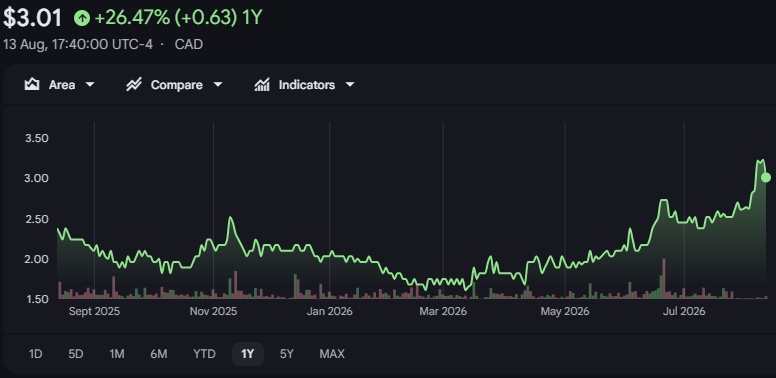
Task: Click the Compare lines icon
Action: point(134,85)
